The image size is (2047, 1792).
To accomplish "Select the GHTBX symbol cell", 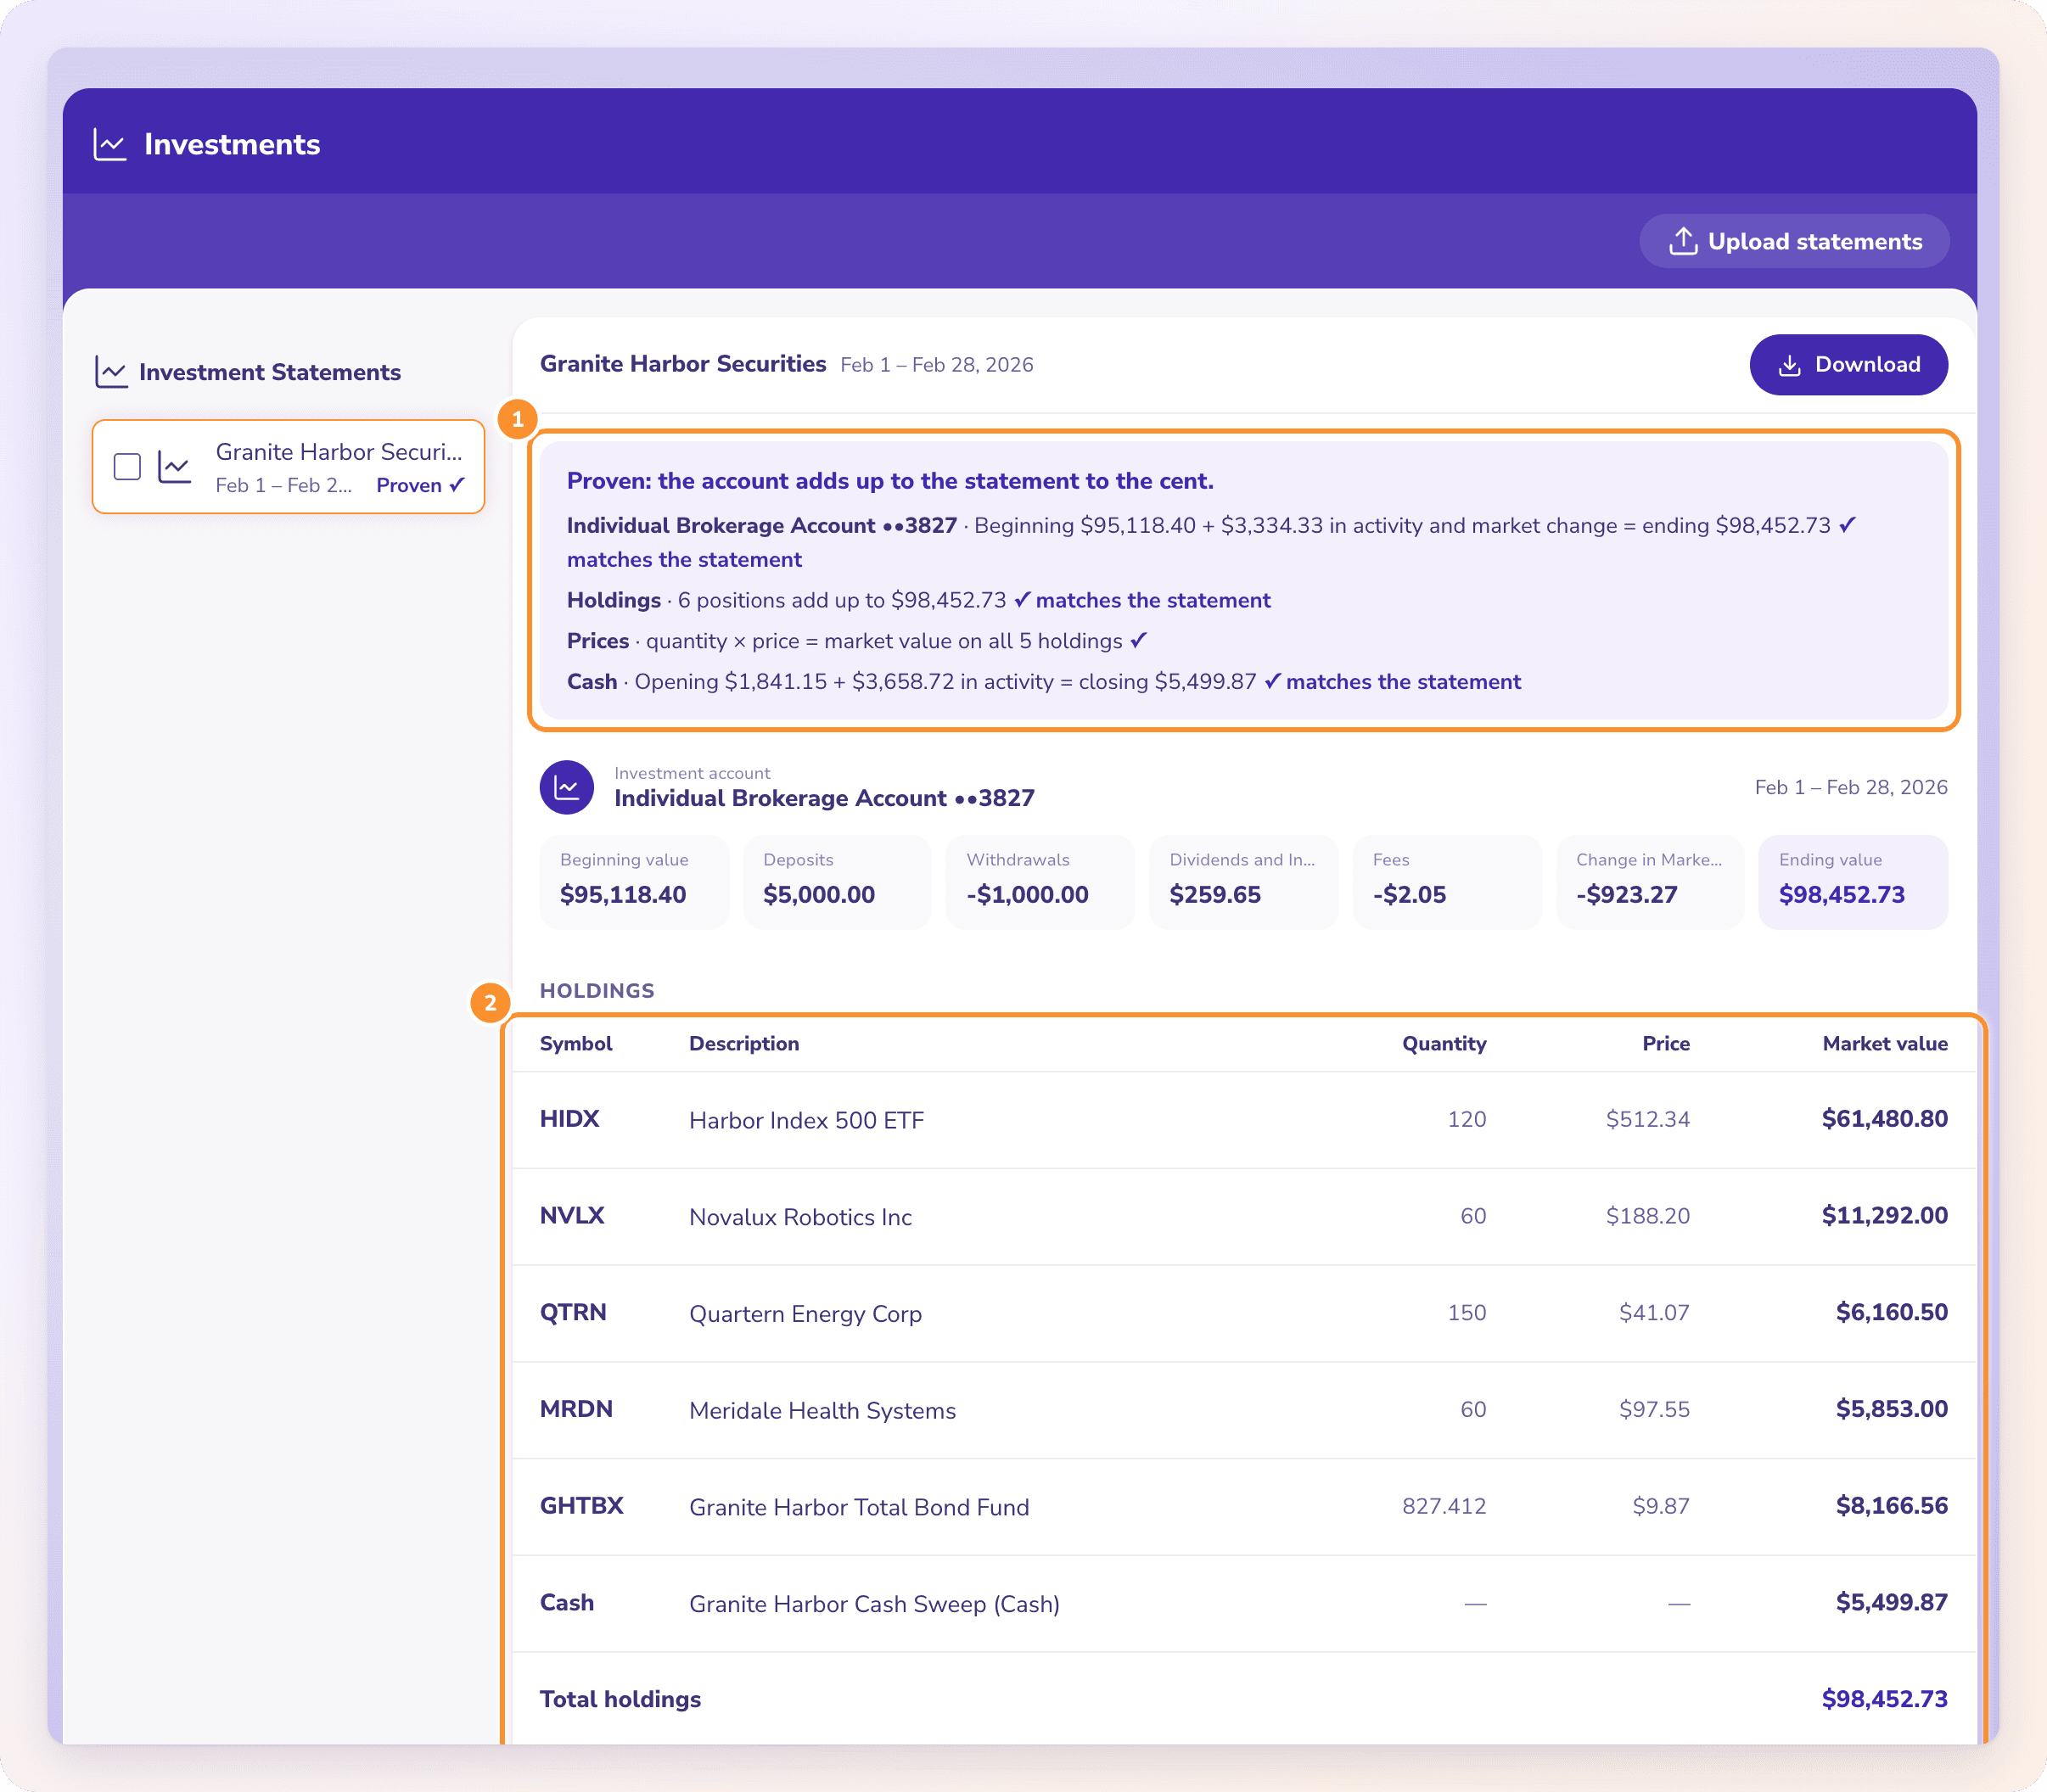I will click(x=582, y=1506).
